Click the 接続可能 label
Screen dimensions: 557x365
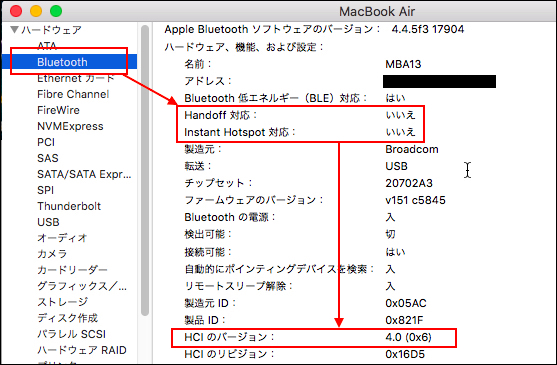click(x=208, y=252)
